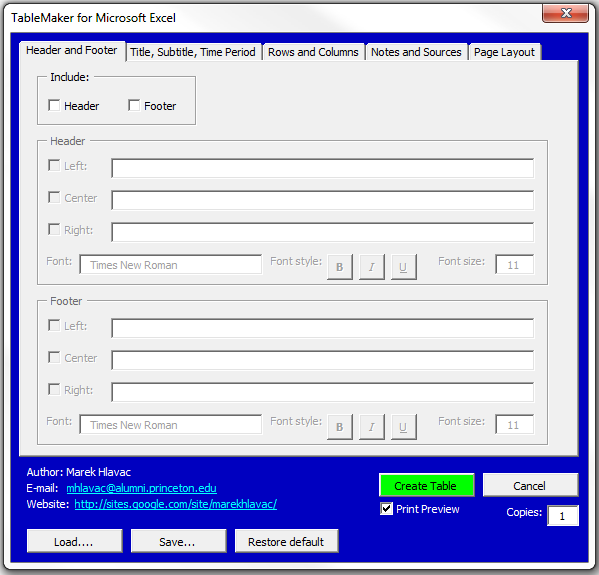Toggle Italic in Footer font style
599x575 pixels.
point(372,427)
